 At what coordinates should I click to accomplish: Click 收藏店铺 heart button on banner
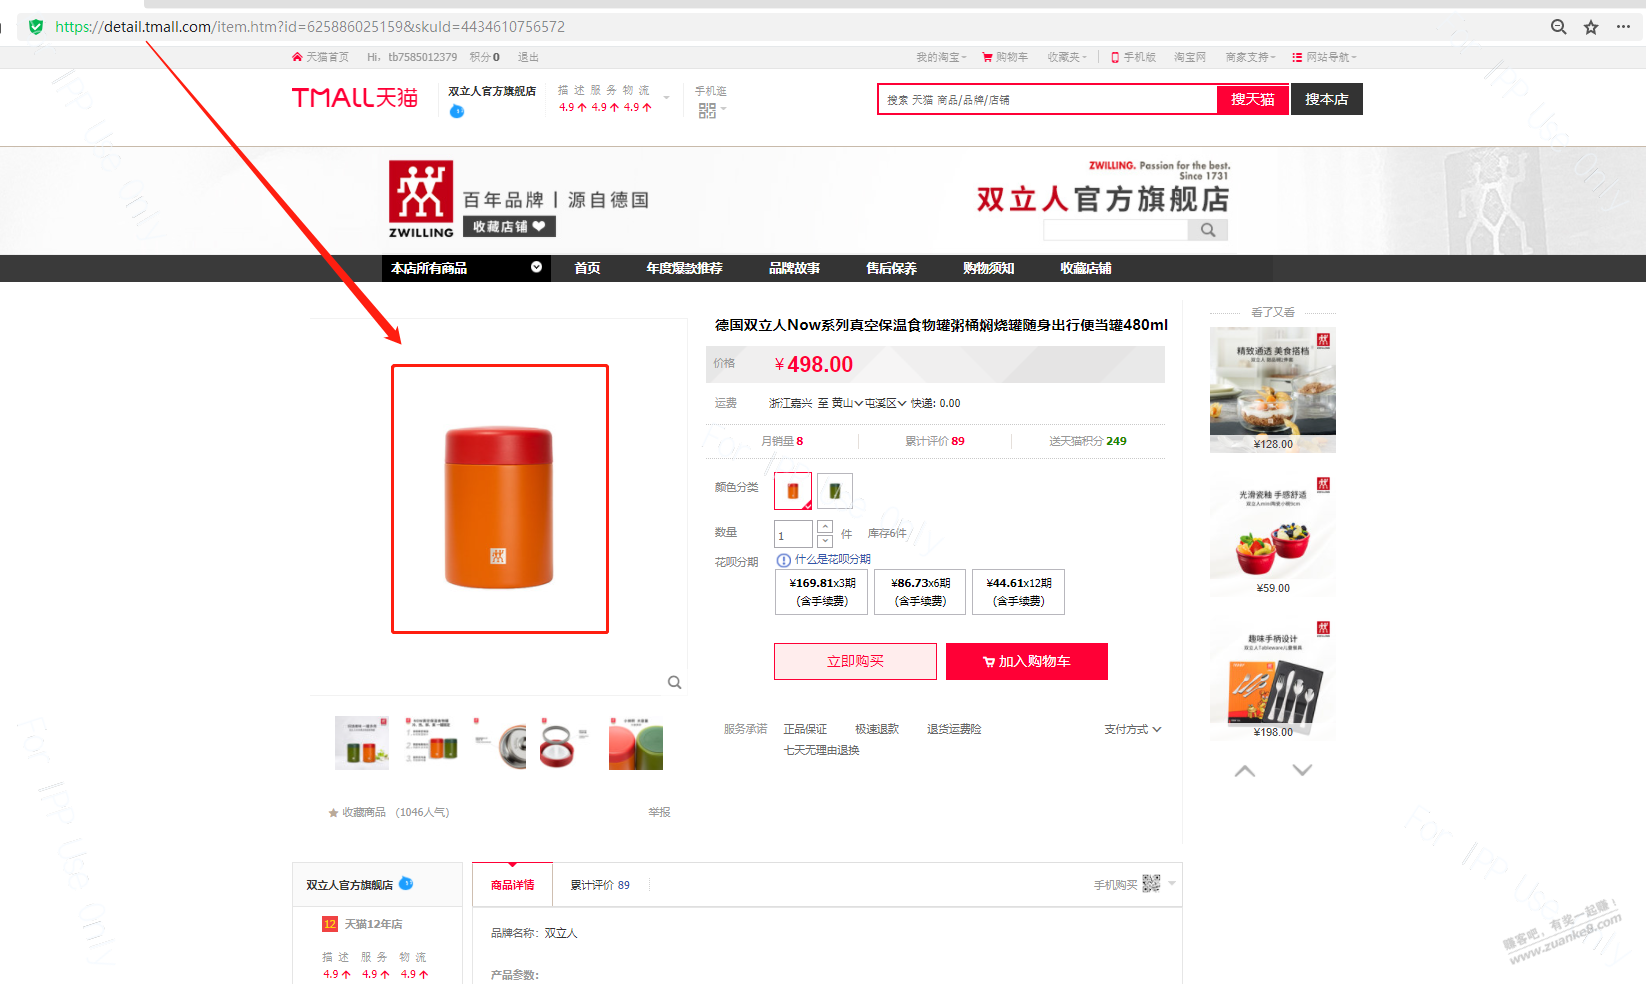pyautogui.click(x=509, y=227)
